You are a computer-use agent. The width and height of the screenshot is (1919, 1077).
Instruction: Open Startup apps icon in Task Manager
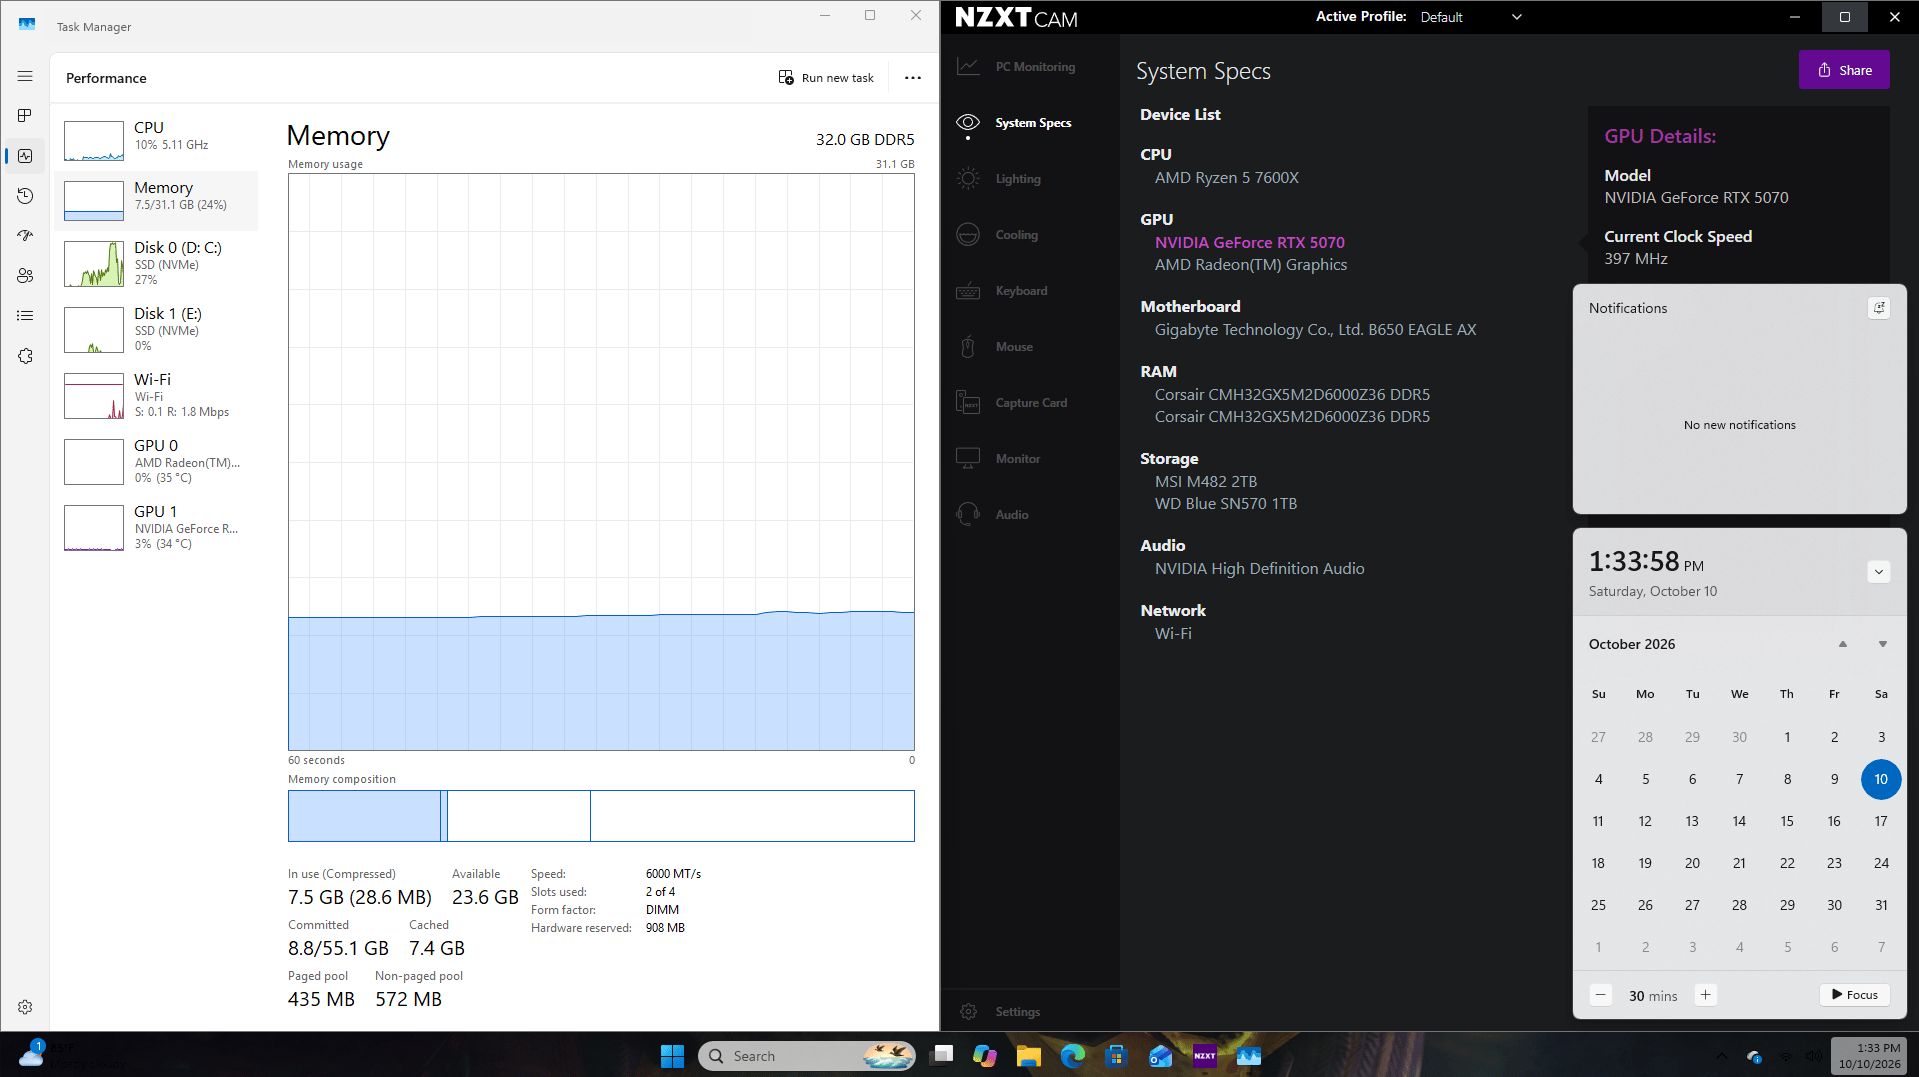(25, 236)
